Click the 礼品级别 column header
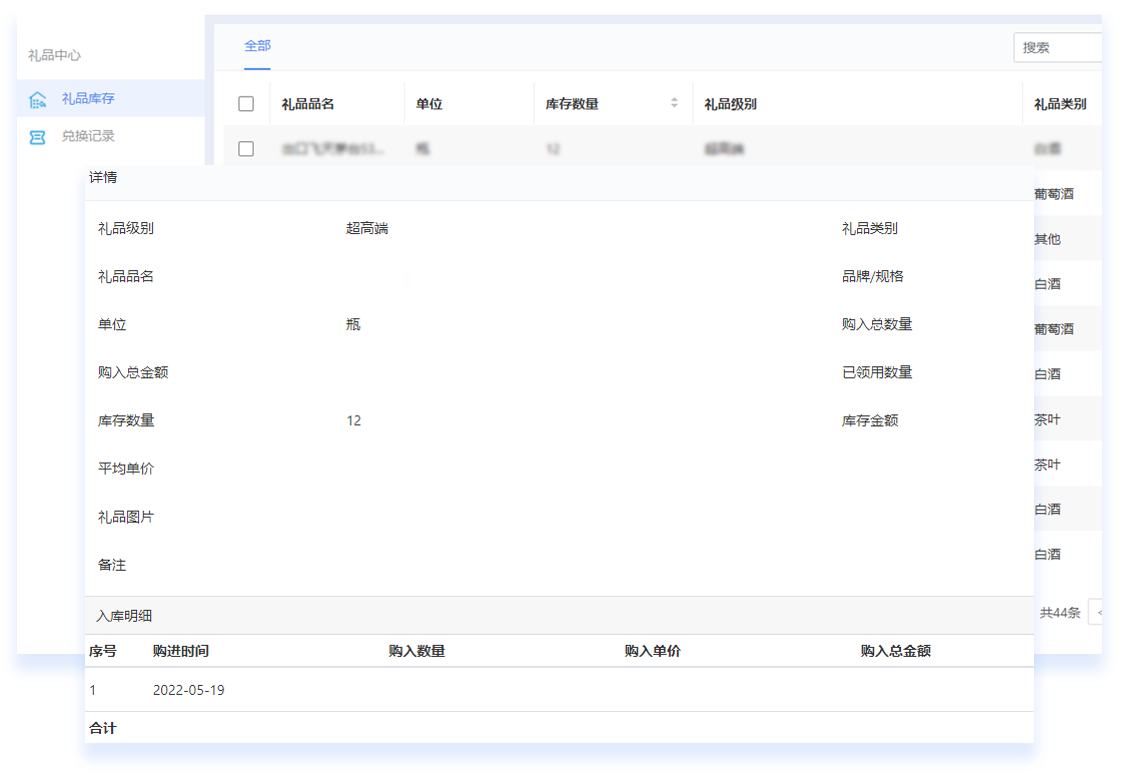 [730, 104]
